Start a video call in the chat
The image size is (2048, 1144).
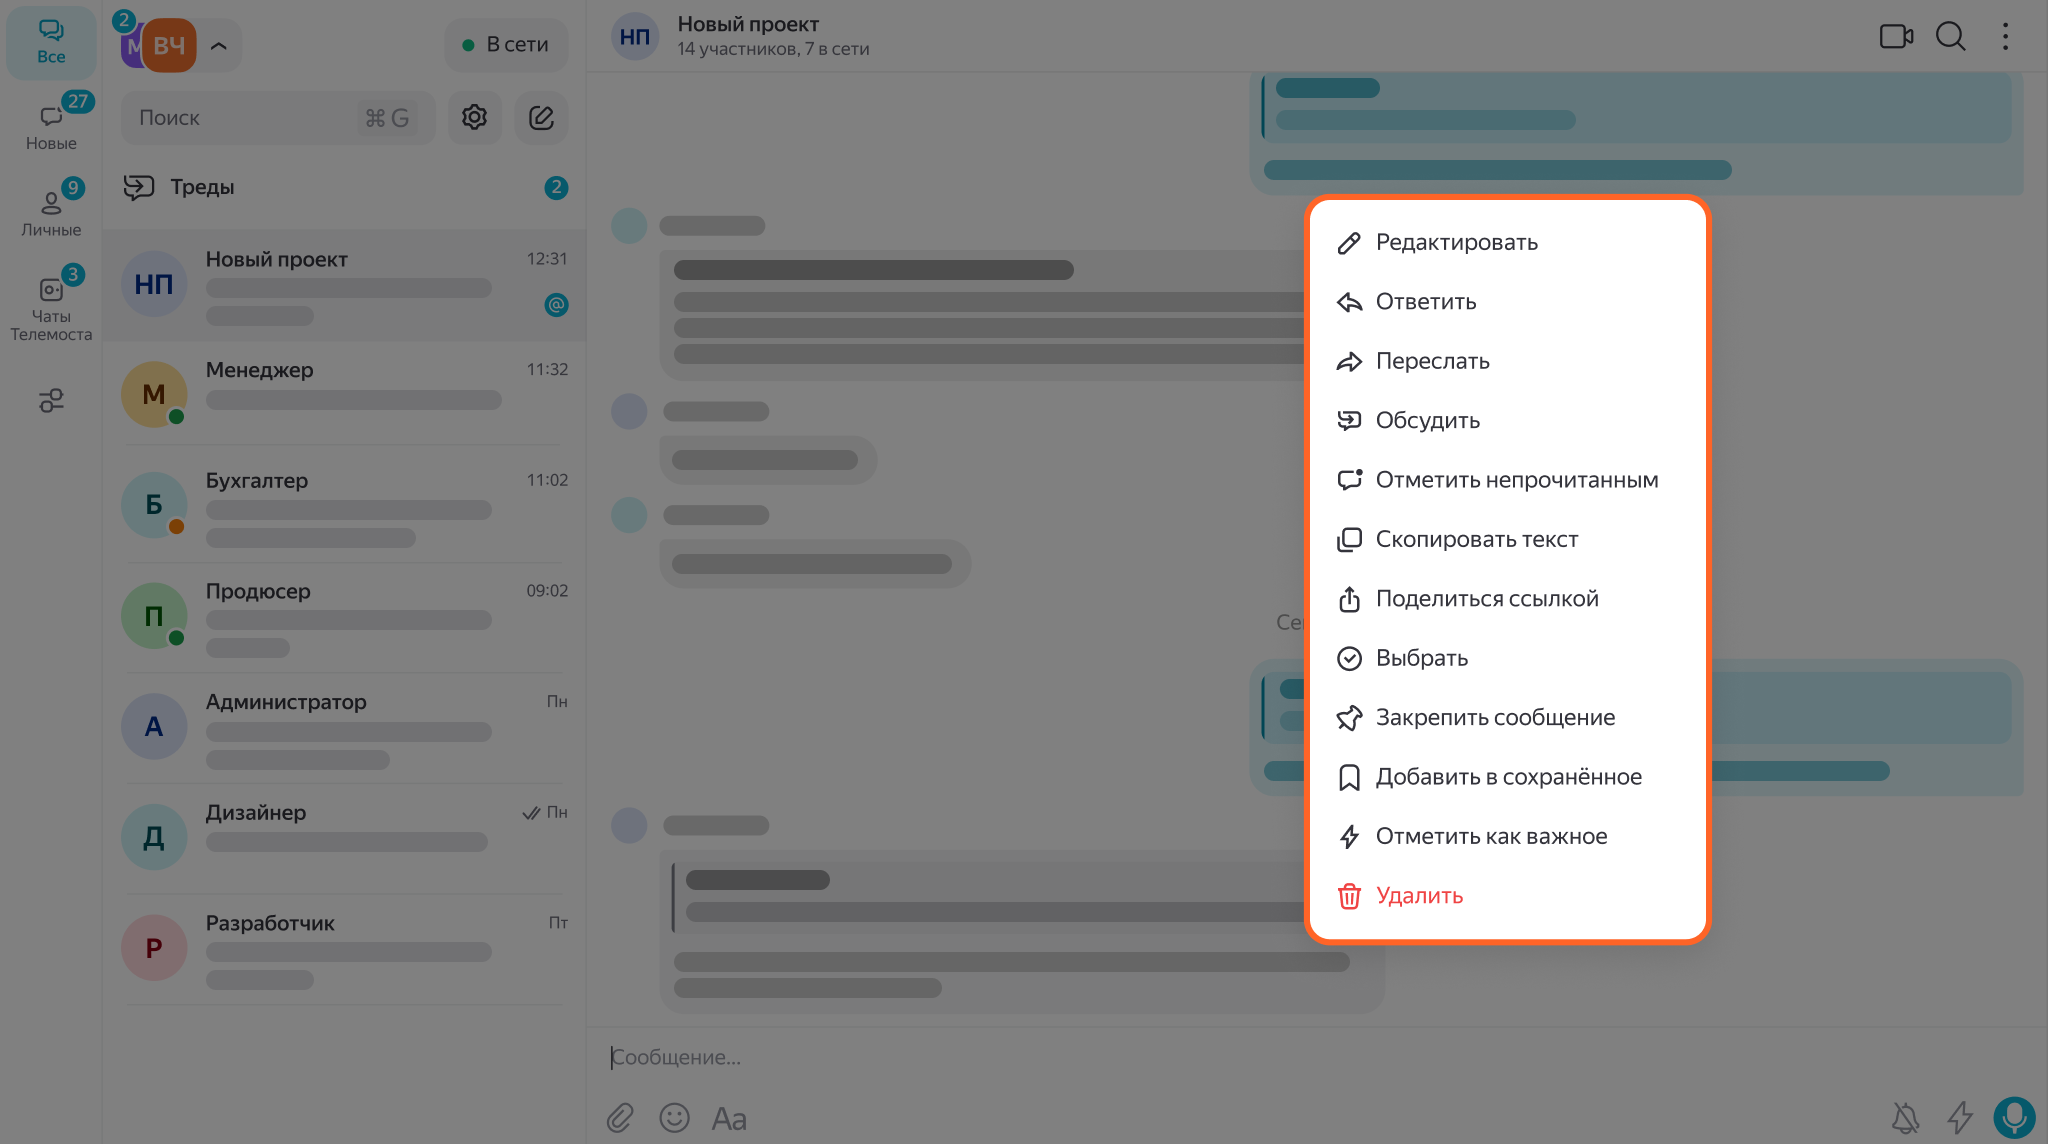1895,37
